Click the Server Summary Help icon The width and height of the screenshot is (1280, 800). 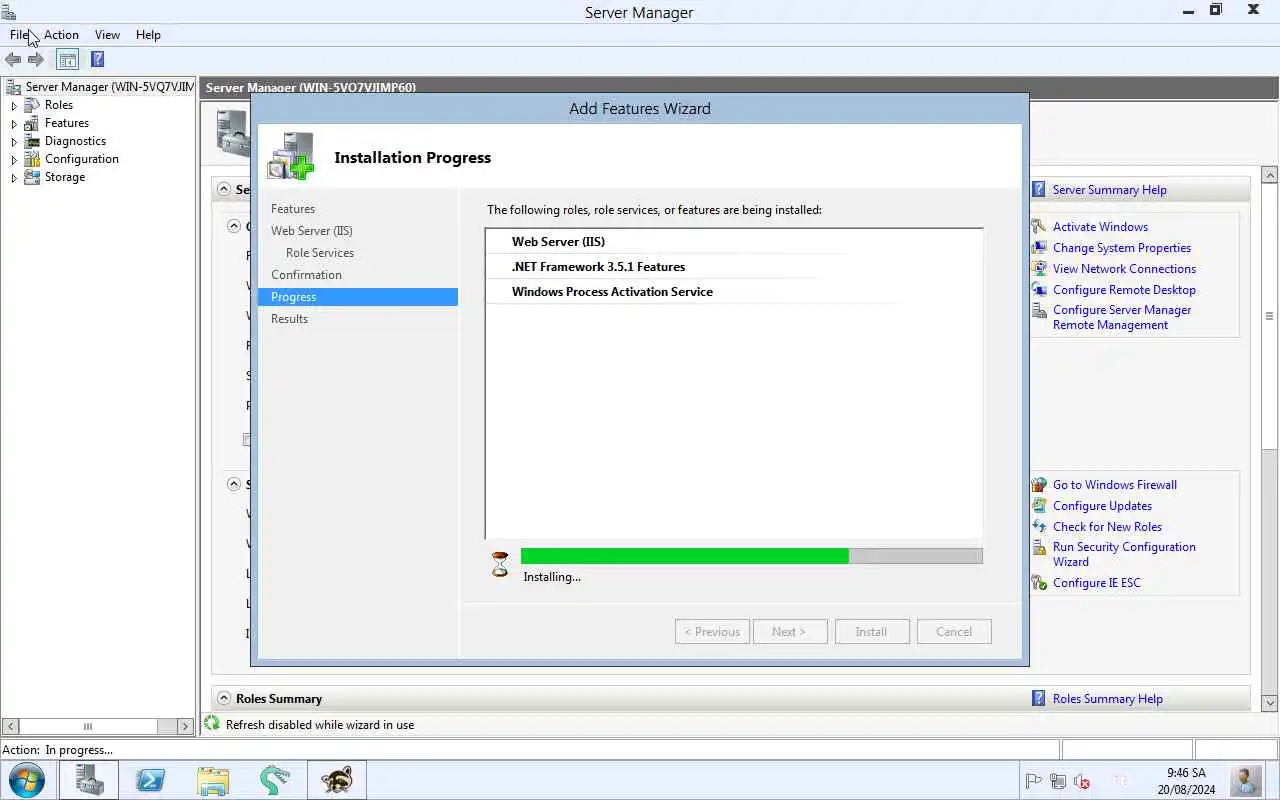tap(1039, 190)
